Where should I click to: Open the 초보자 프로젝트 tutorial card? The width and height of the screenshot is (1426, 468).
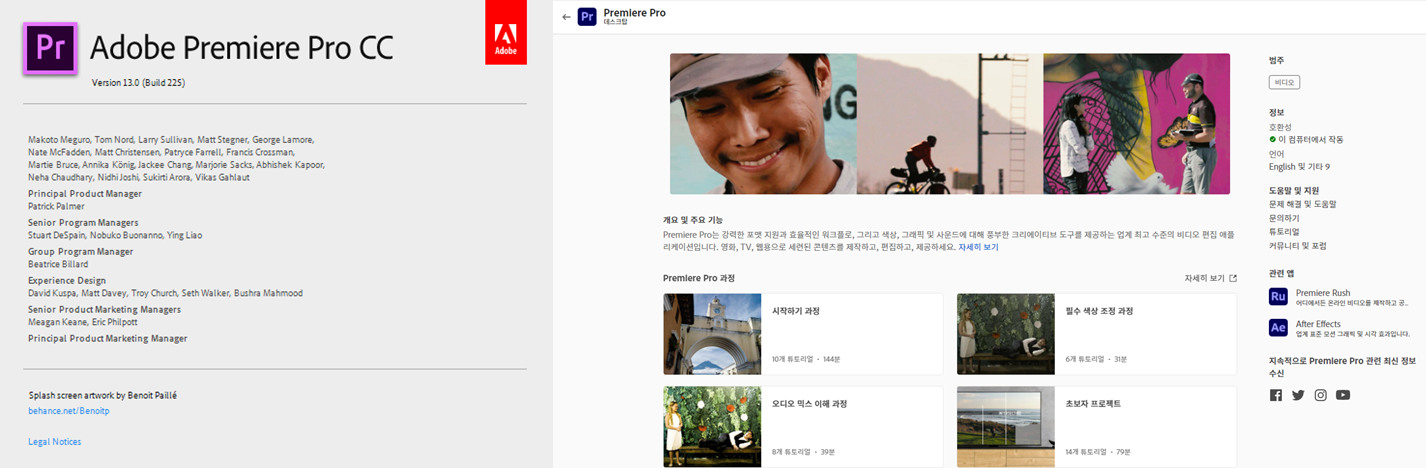[x=1096, y=426]
